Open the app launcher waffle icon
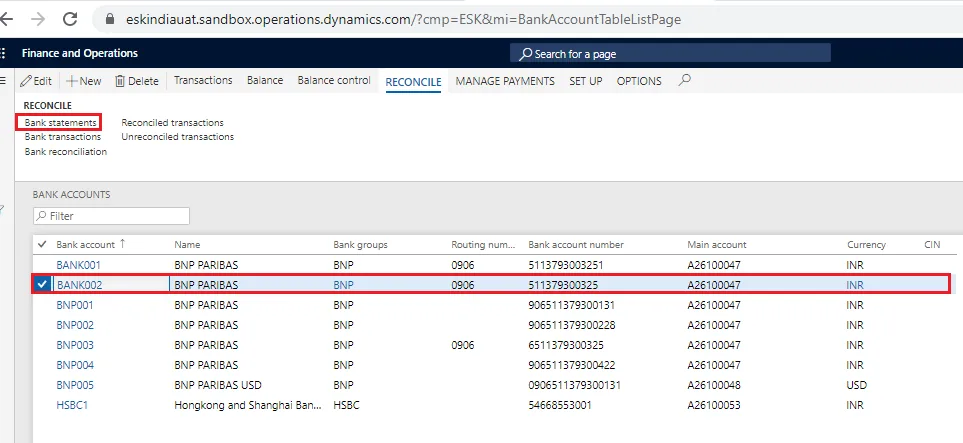963x443 pixels. (x=2, y=53)
